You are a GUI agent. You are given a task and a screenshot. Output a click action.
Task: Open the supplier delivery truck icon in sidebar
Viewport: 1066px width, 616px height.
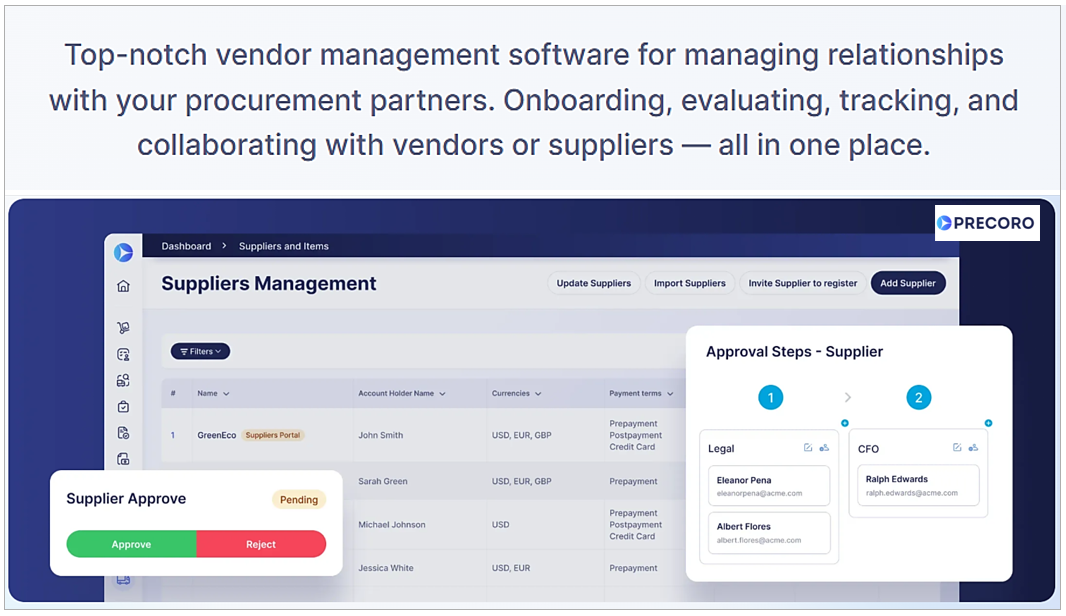[122, 328]
